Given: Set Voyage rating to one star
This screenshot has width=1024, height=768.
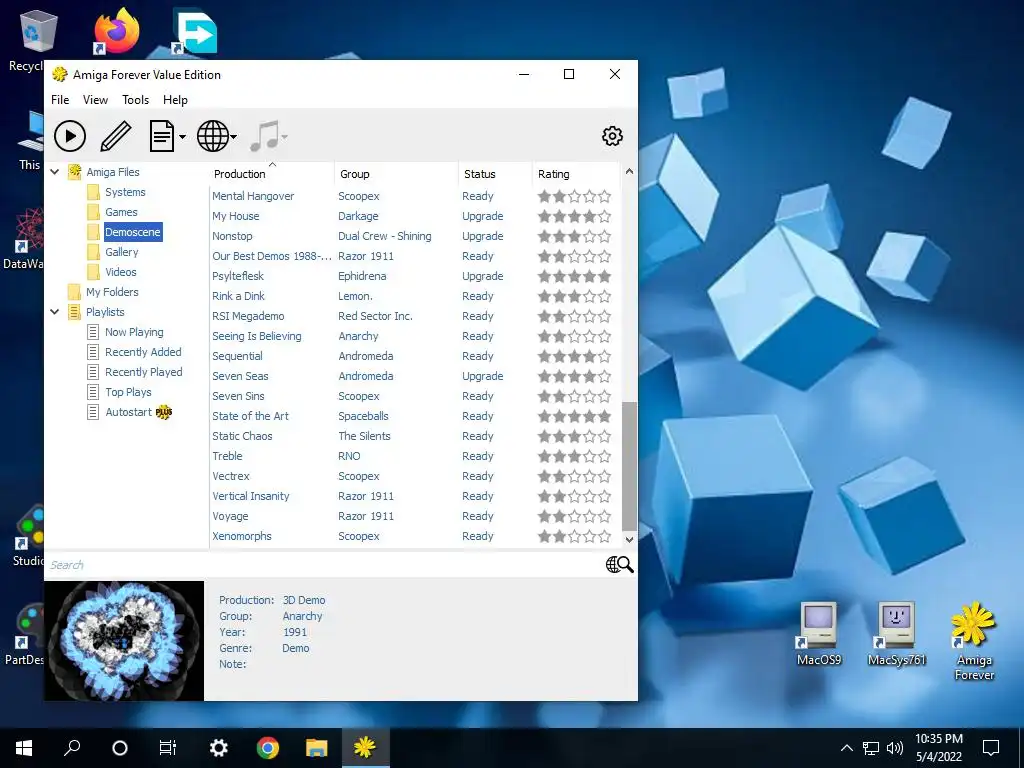Looking at the screenshot, I should pyautogui.click(x=544, y=516).
